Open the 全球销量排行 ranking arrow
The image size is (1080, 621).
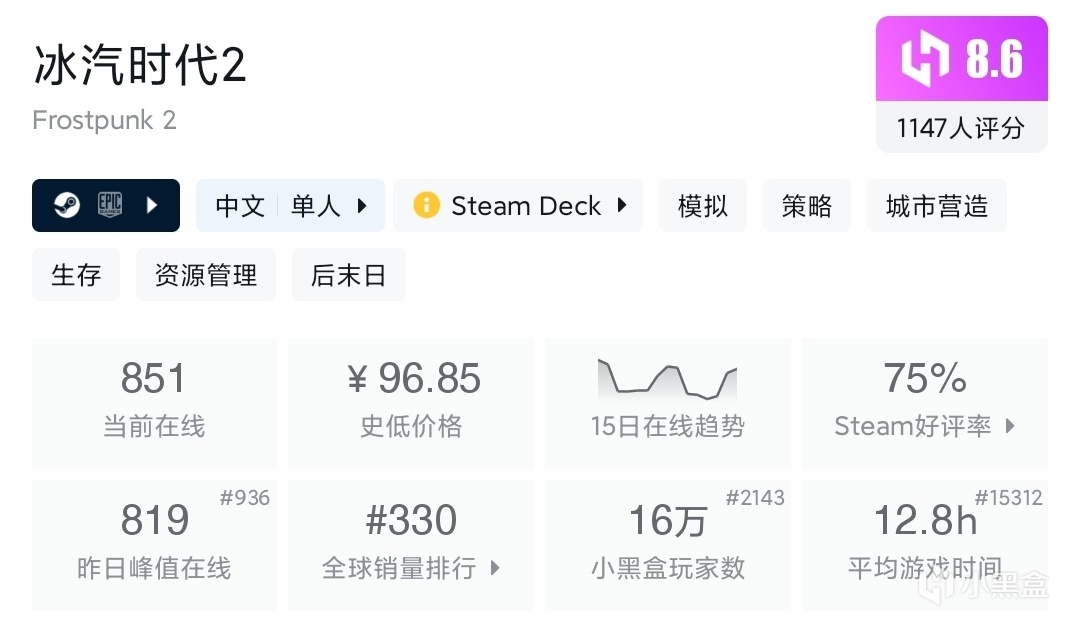click(x=495, y=568)
